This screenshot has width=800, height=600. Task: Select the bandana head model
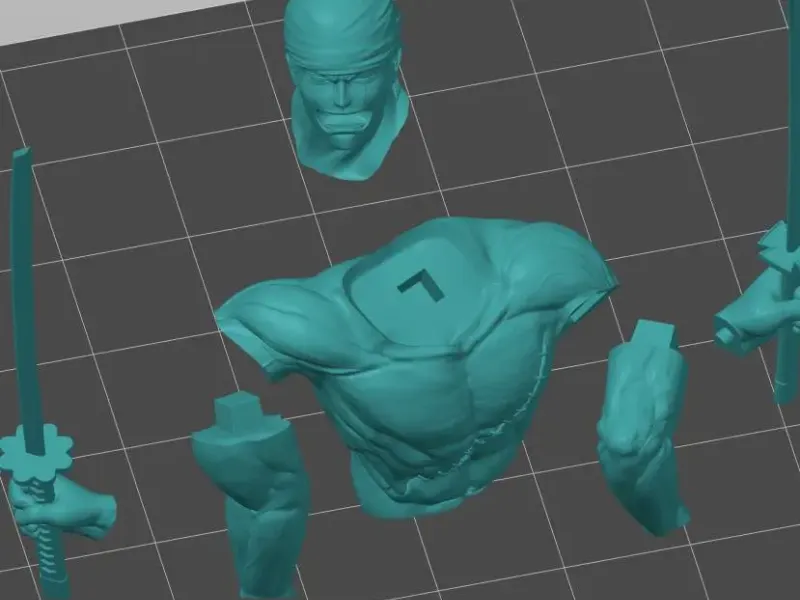point(346,89)
